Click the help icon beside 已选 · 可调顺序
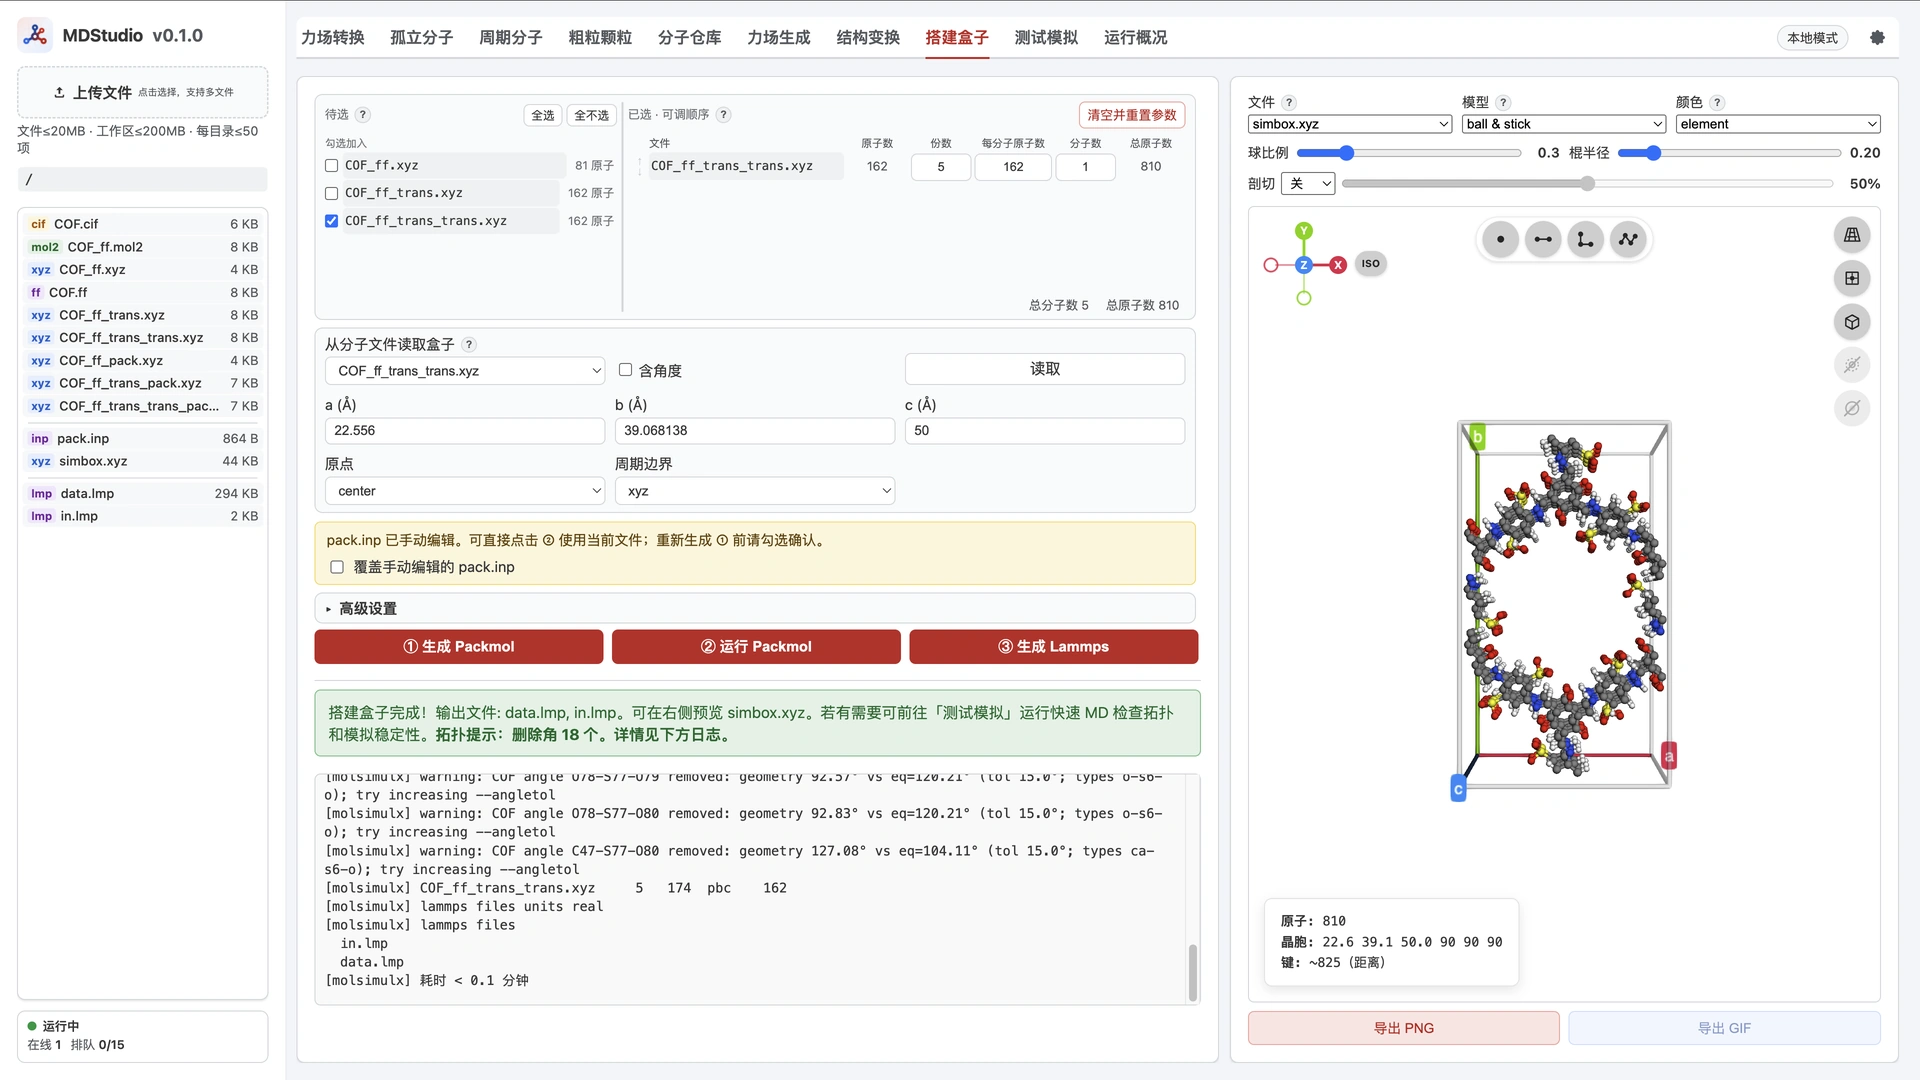 coord(724,115)
